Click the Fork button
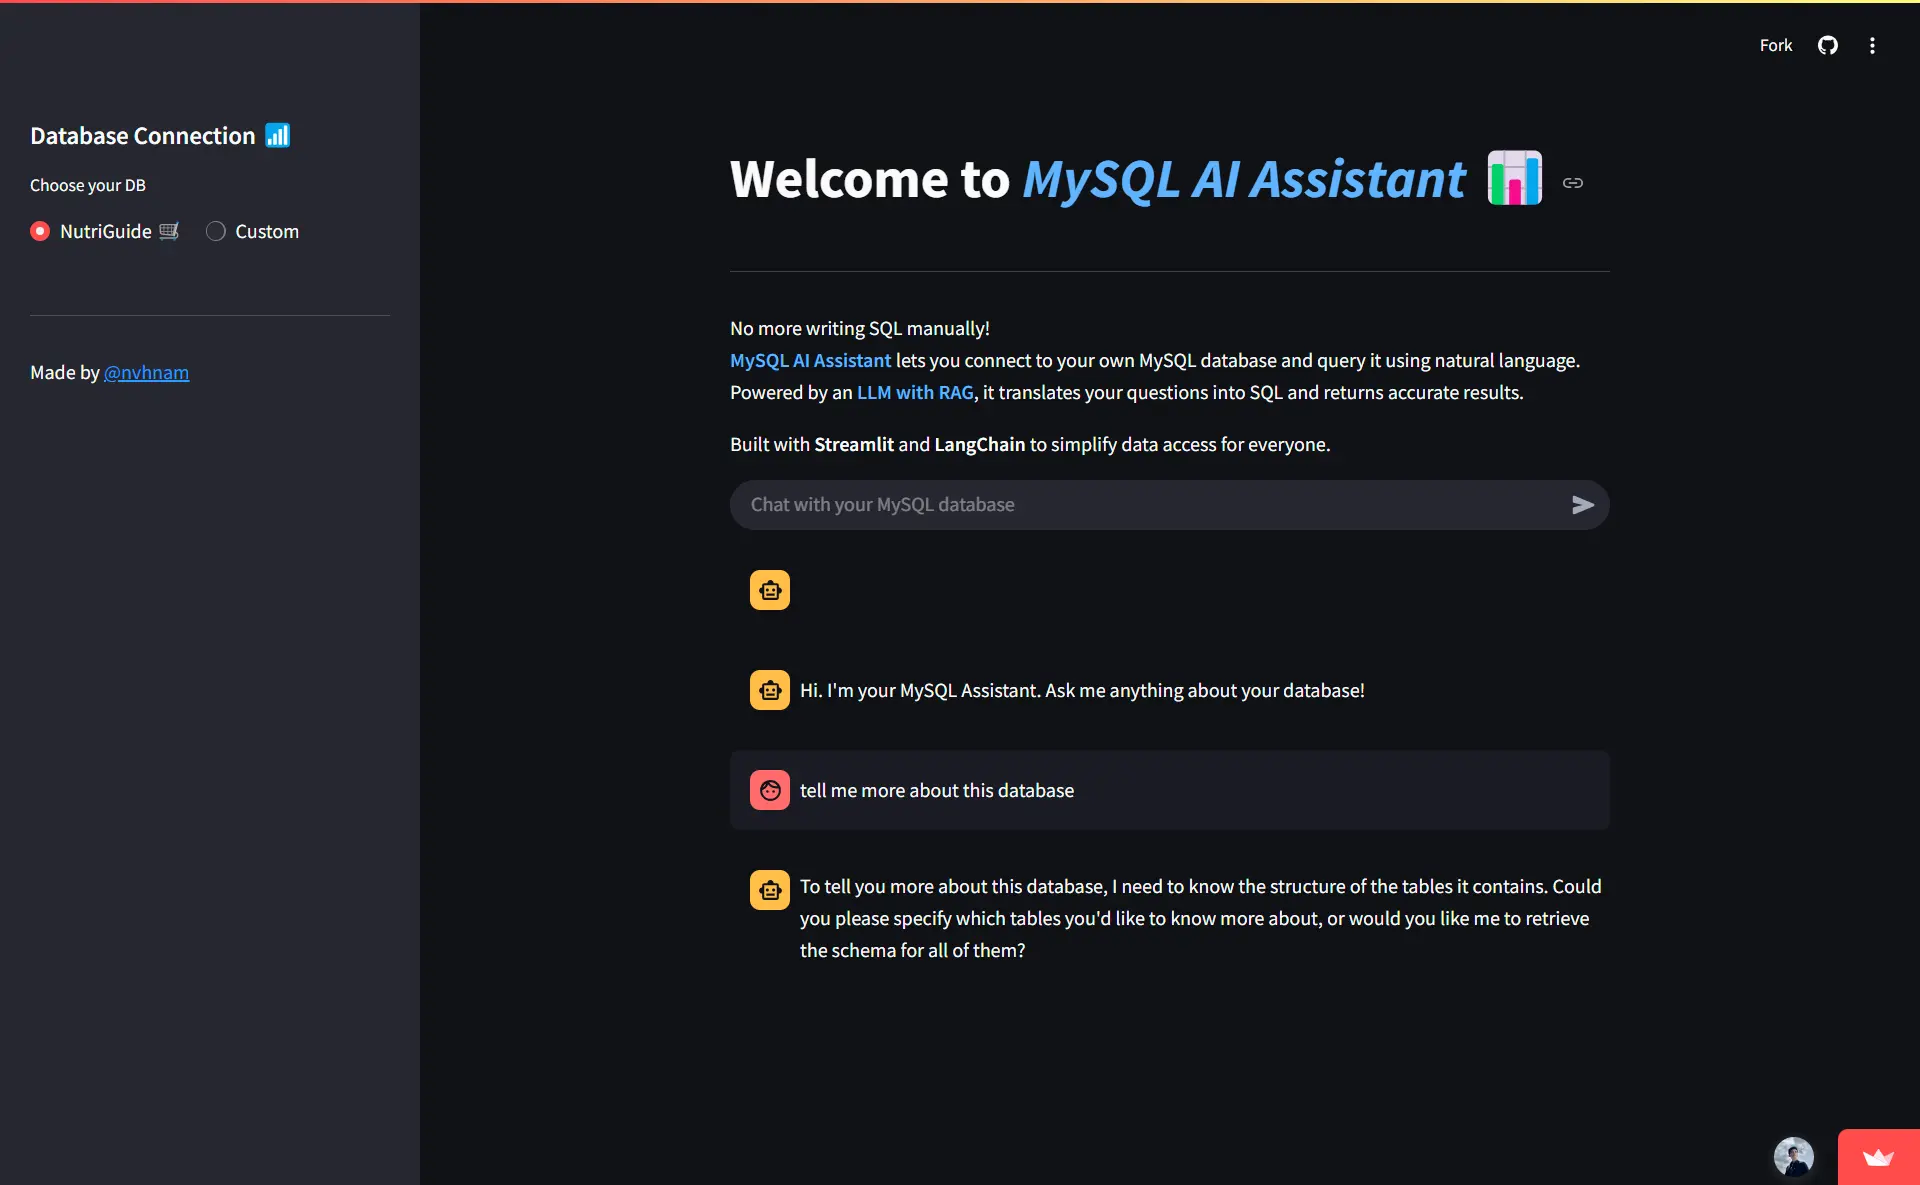 1776,45
